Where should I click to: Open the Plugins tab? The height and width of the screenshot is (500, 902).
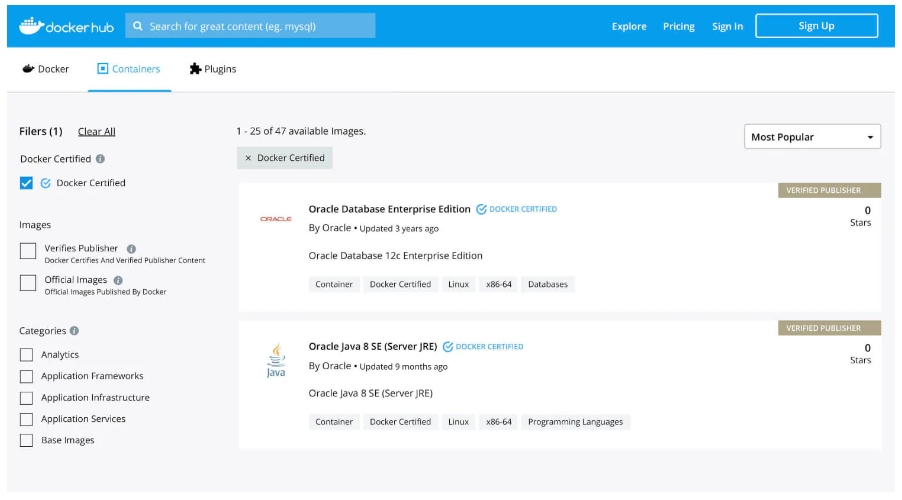tap(213, 69)
